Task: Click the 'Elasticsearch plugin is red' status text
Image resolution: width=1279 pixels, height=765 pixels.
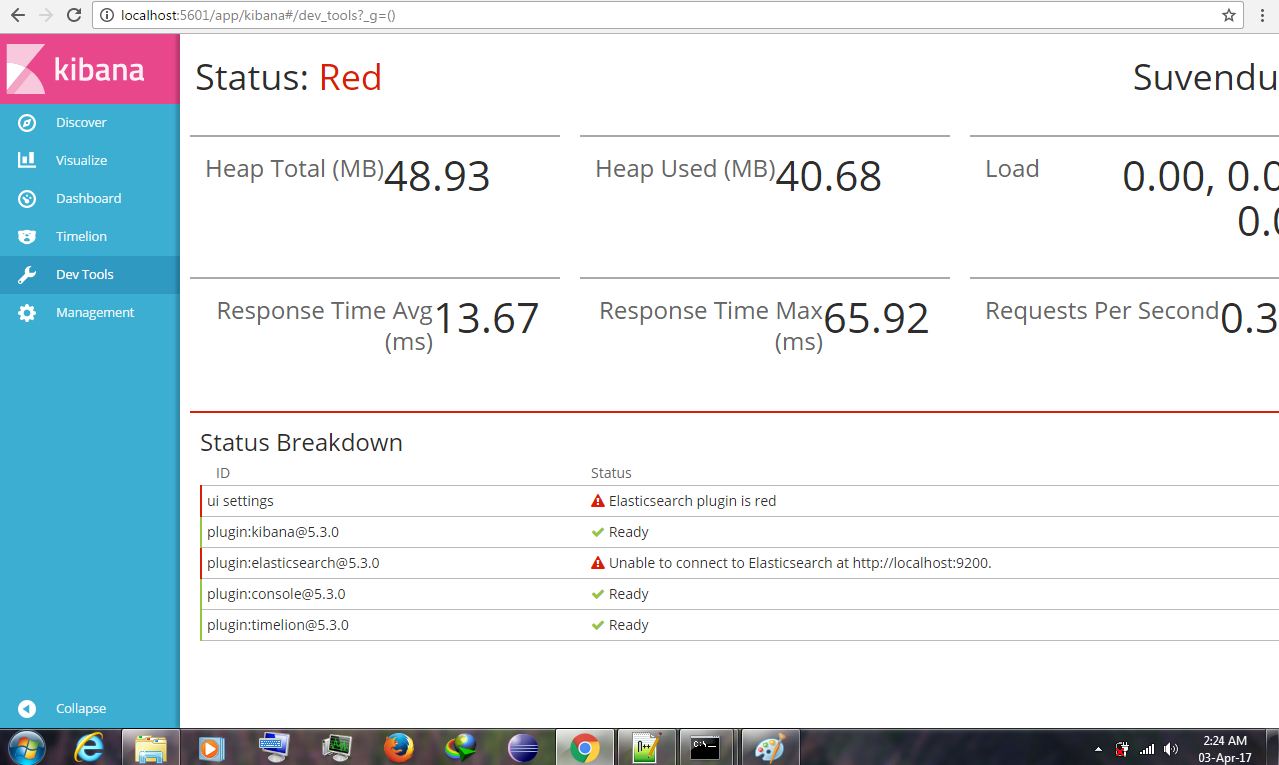Action: pos(692,501)
